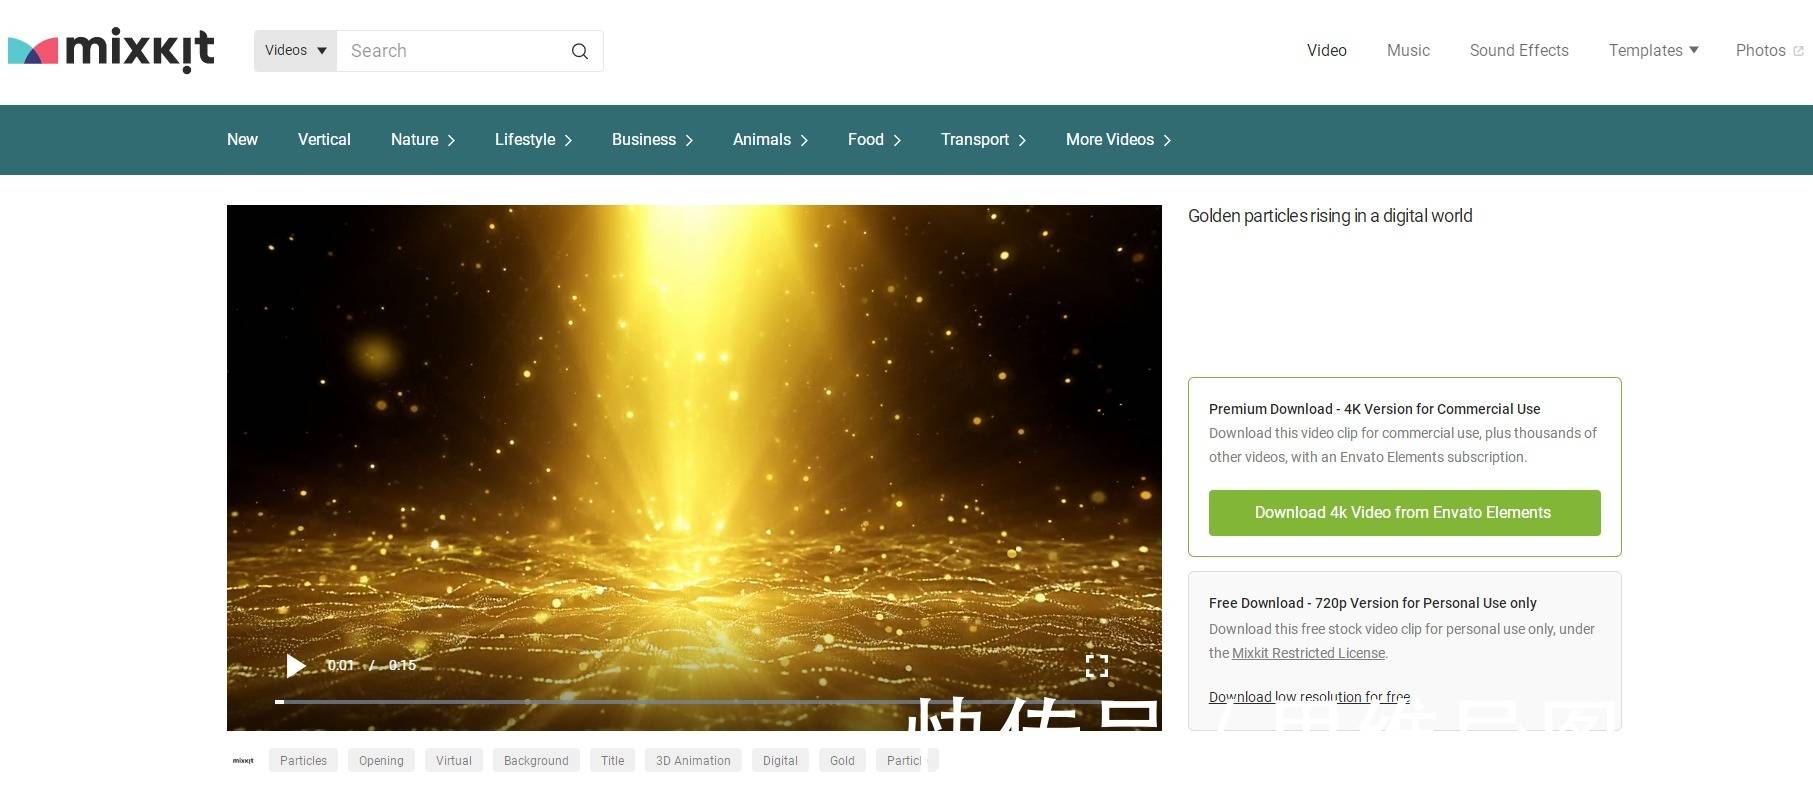Viewport: 1813px width, 789px height.
Task: Click the video title text
Action: pyautogui.click(x=1330, y=216)
